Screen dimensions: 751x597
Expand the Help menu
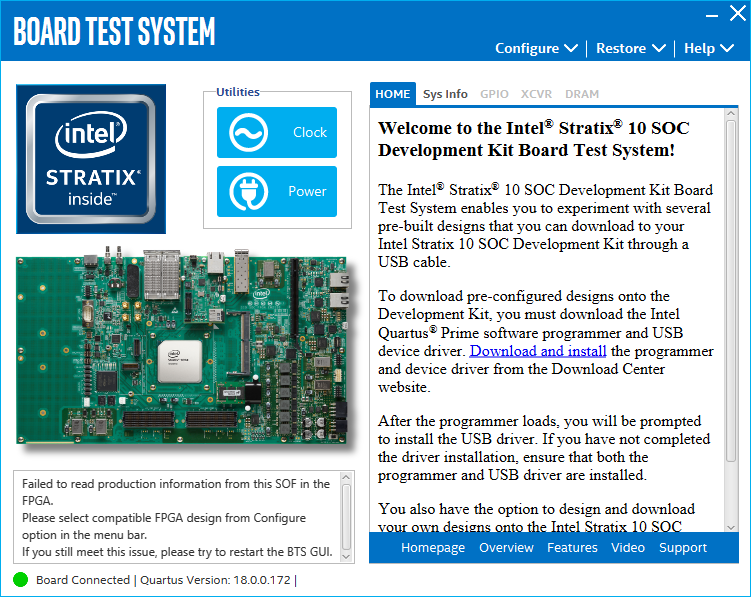pos(709,48)
